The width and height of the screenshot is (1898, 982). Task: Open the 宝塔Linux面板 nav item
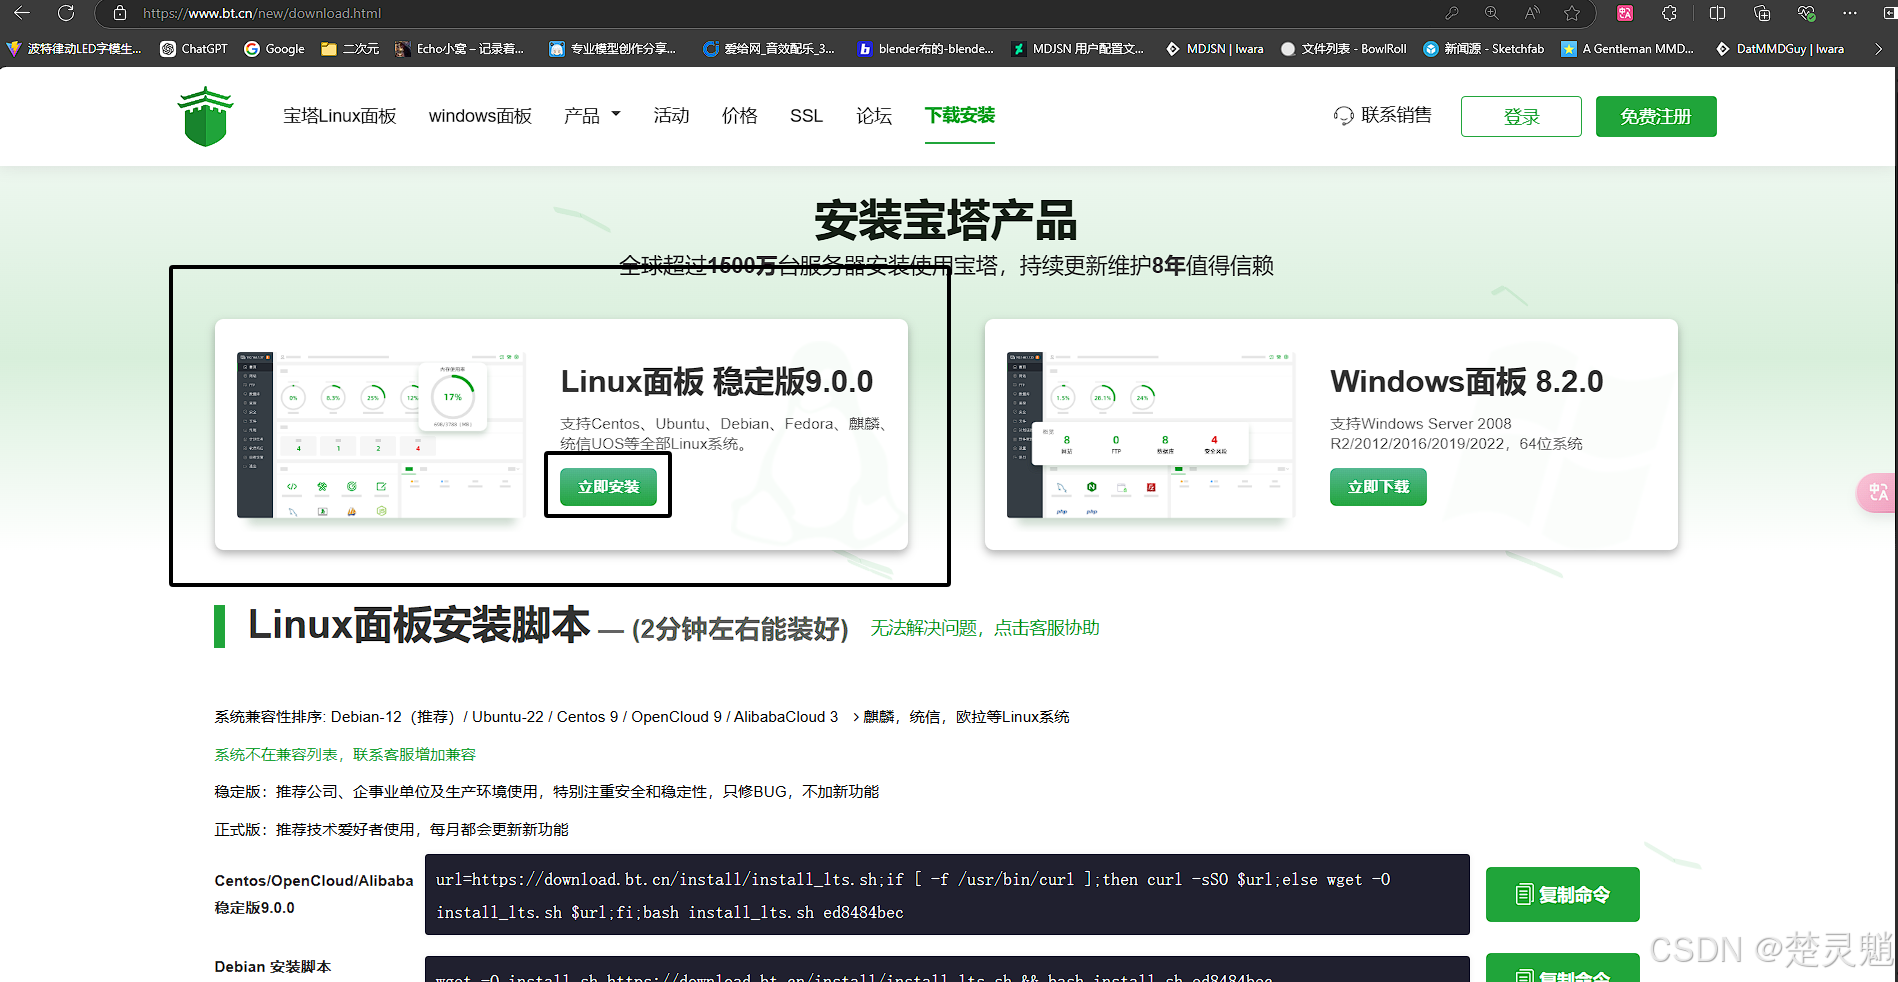tap(340, 116)
